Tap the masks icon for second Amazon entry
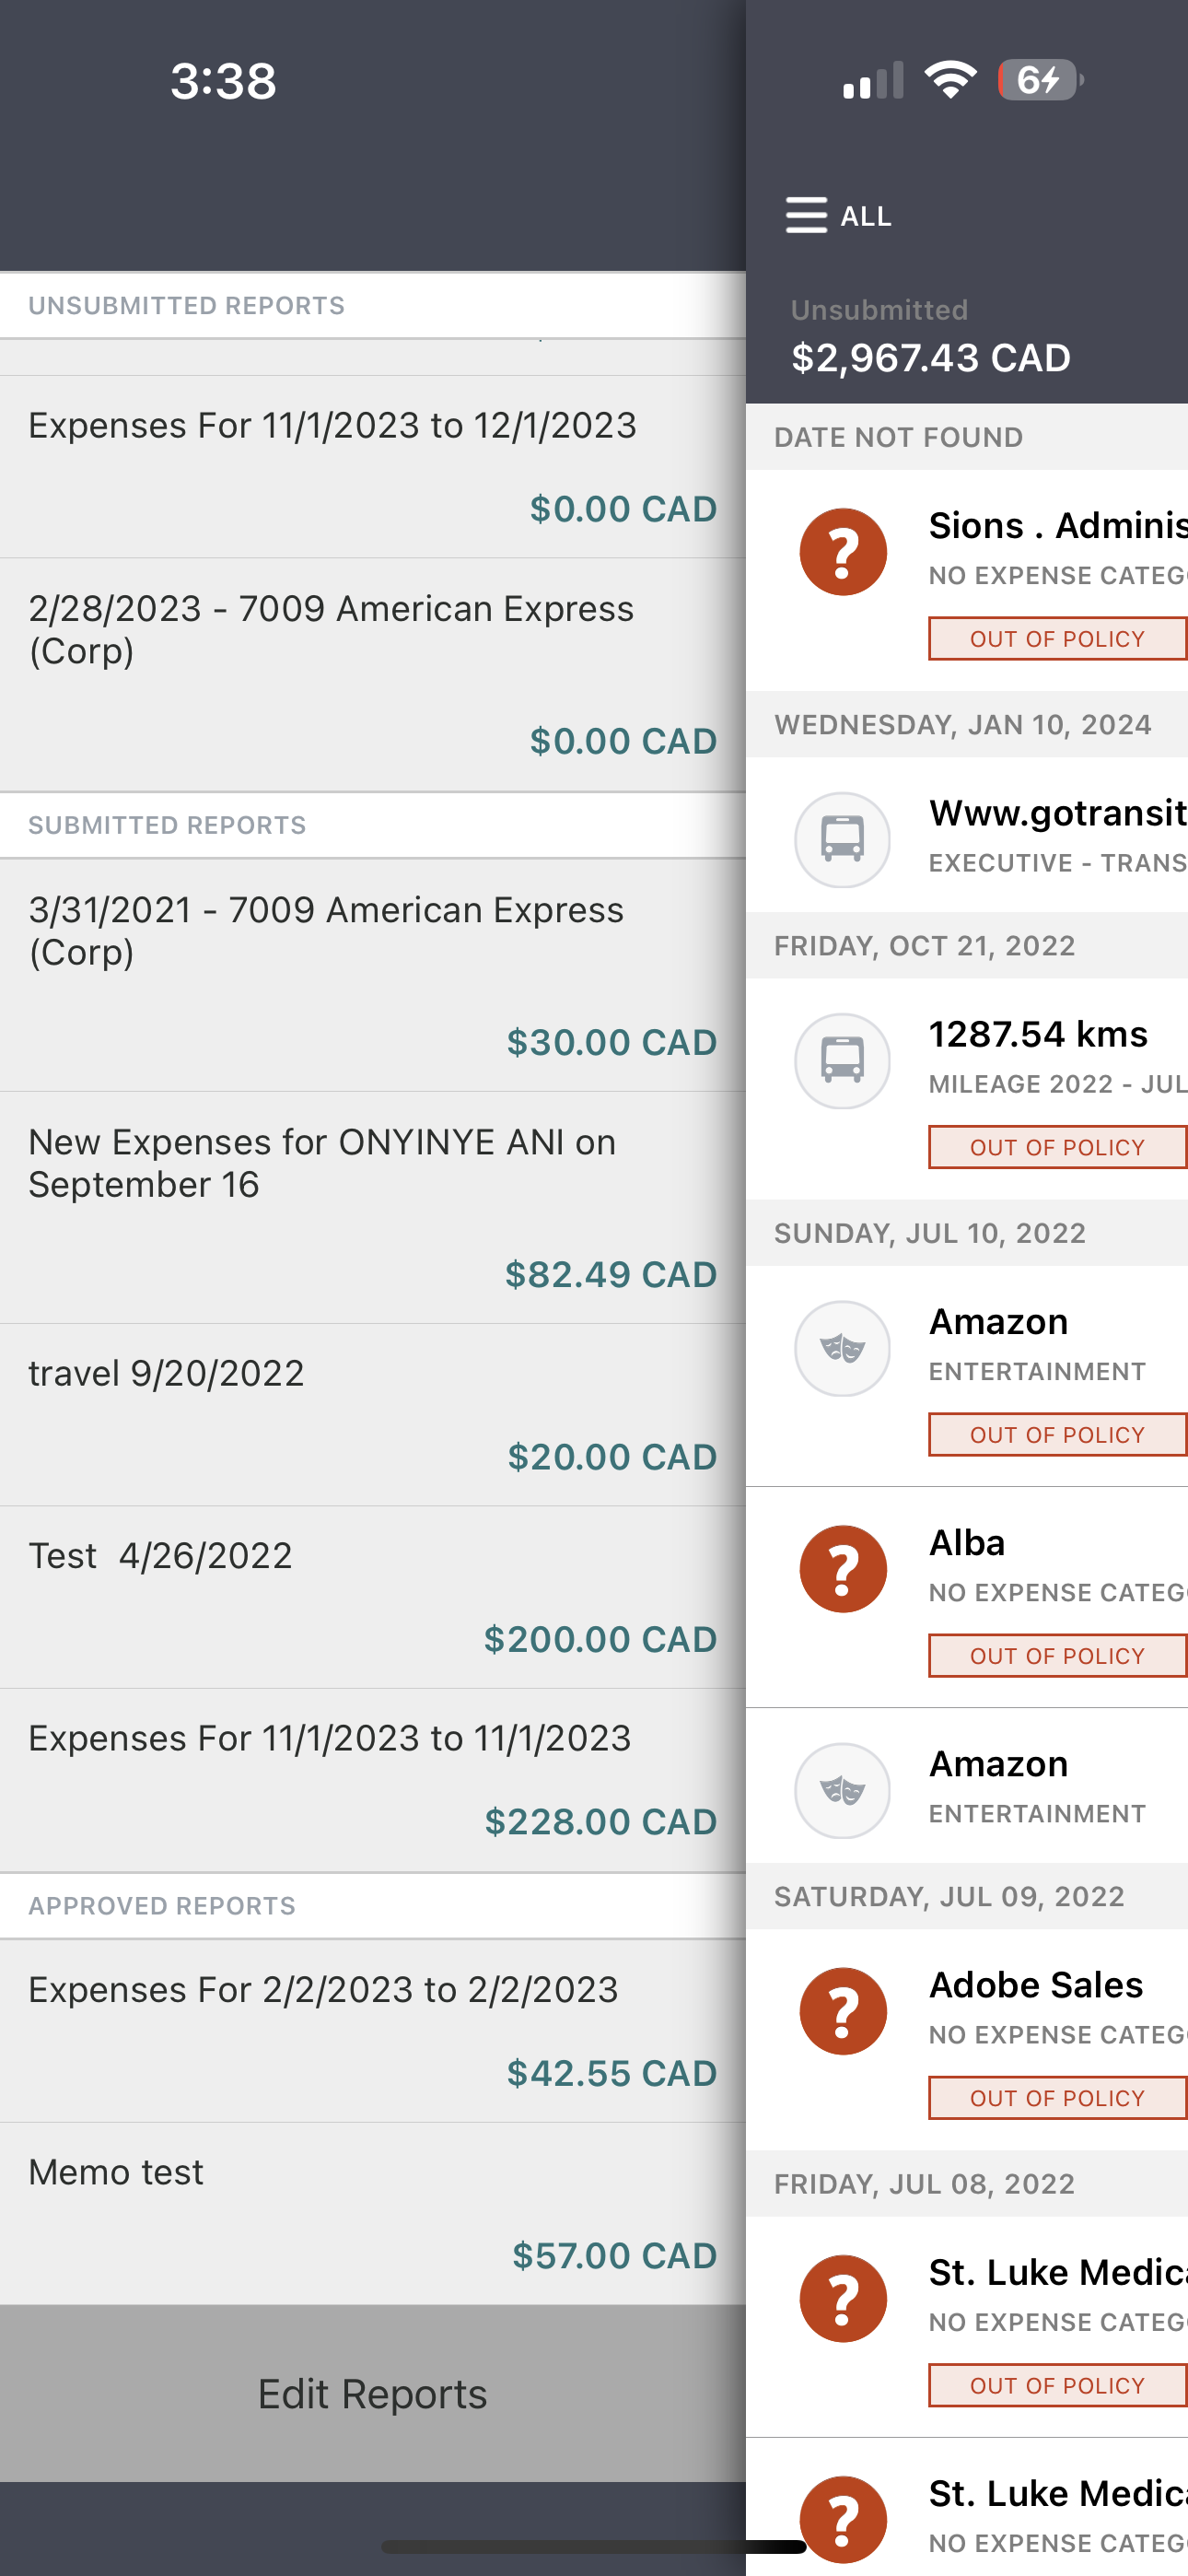The width and height of the screenshot is (1188, 2576). point(843,1790)
